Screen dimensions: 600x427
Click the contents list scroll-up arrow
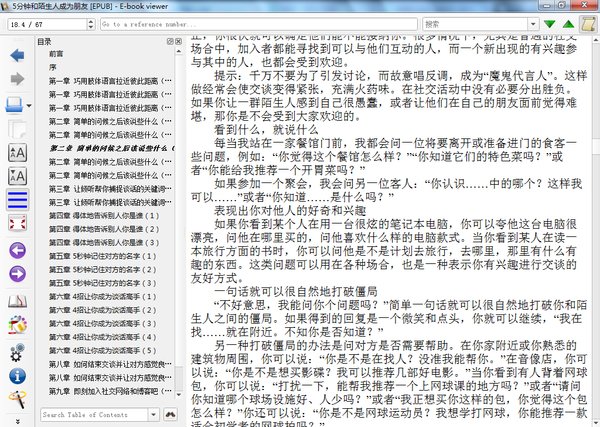click(x=179, y=51)
